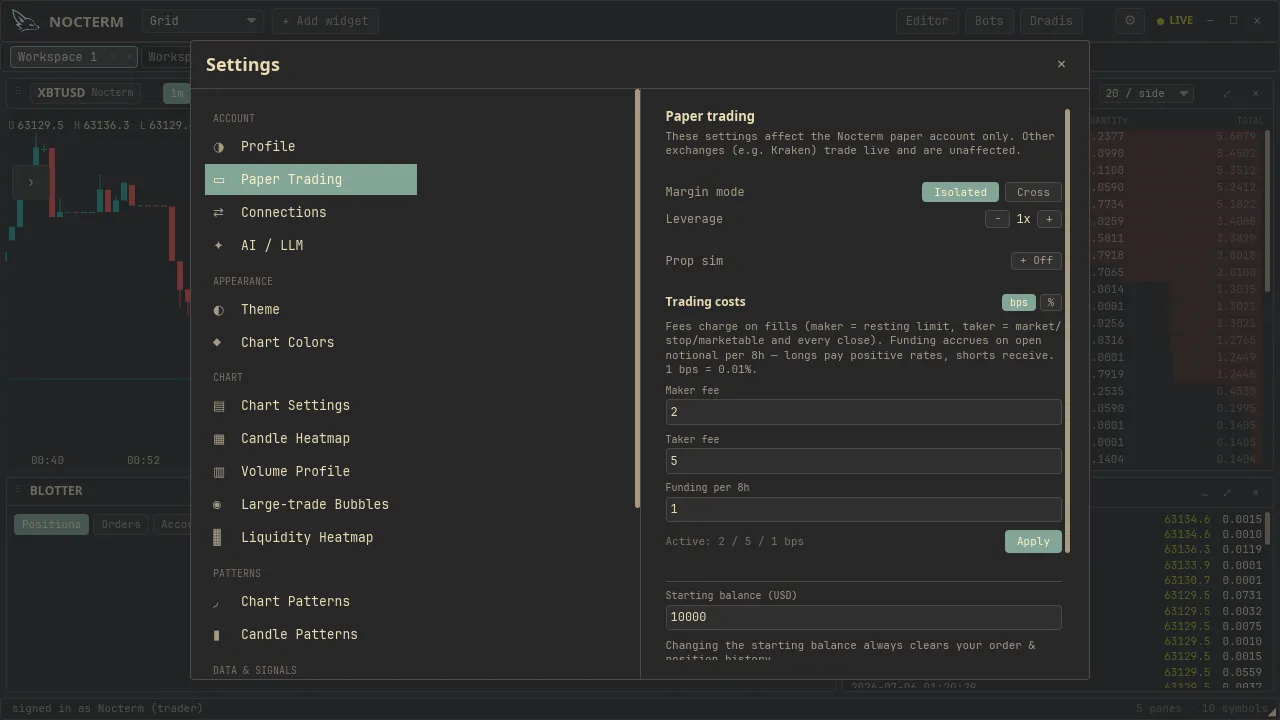The image size is (1280, 720).
Task: Go to Theme settings
Action: (311, 310)
